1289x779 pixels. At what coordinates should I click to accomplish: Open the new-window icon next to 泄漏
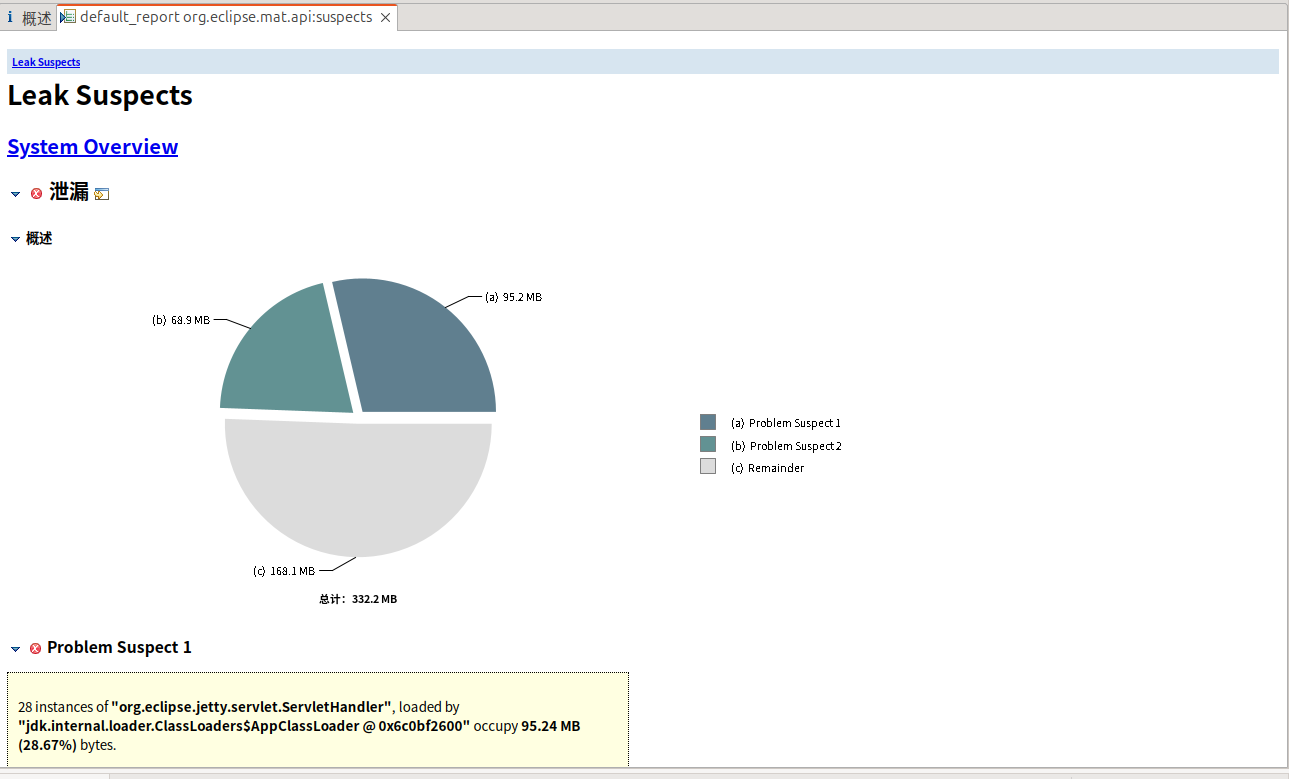coord(101,194)
